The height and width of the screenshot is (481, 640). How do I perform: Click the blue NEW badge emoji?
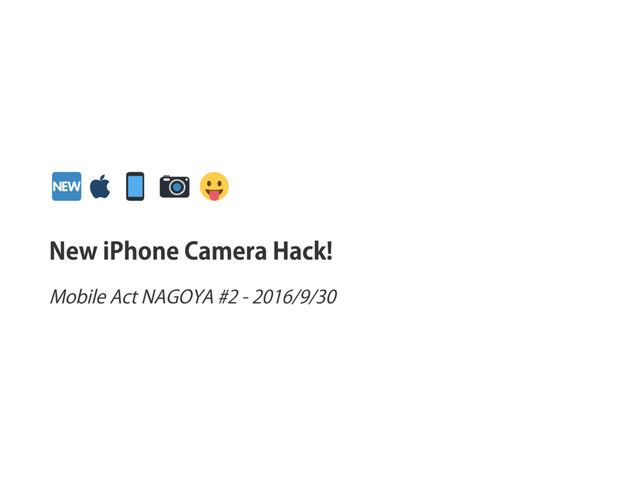point(67,186)
